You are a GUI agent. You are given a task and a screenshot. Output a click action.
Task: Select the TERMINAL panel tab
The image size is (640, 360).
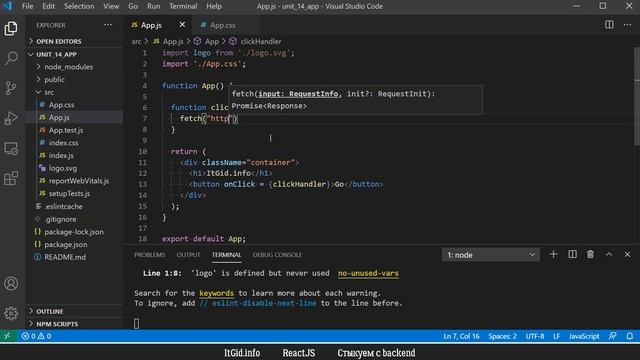click(226, 255)
